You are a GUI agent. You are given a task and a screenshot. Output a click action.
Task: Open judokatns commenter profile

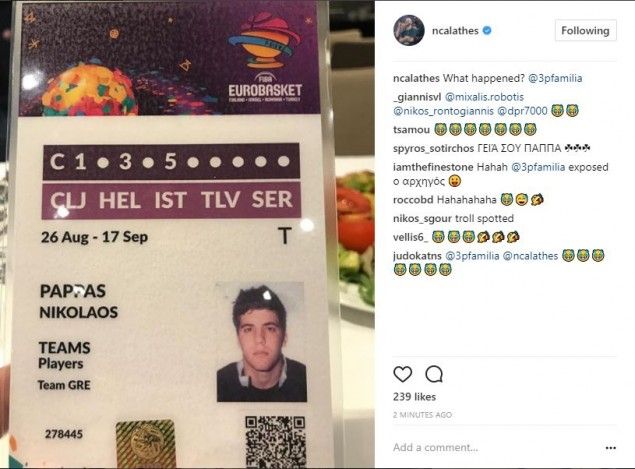[x=417, y=256]
